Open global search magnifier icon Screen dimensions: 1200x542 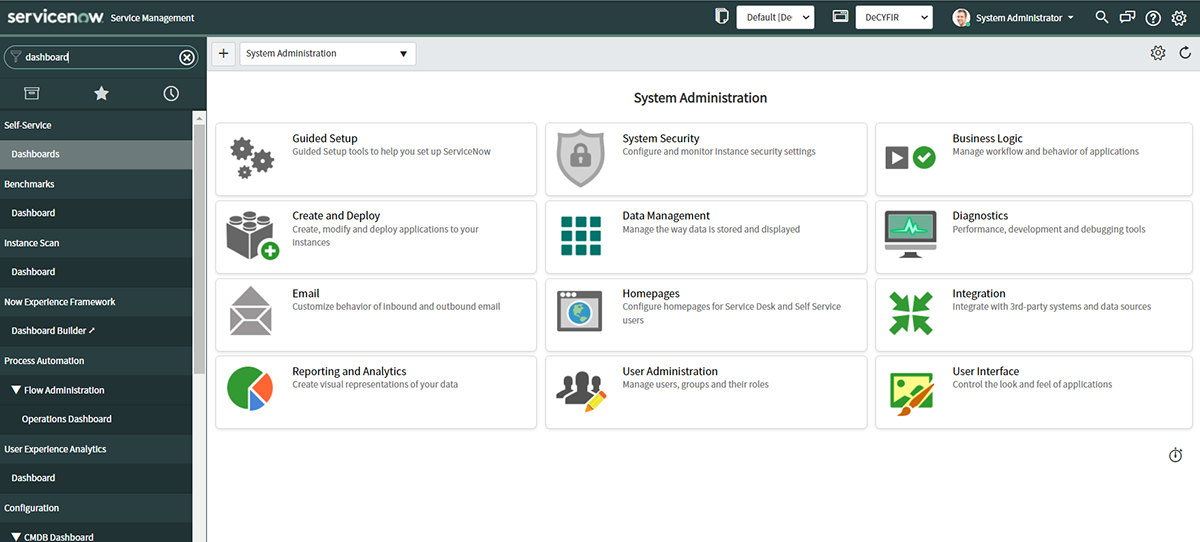1102,17
